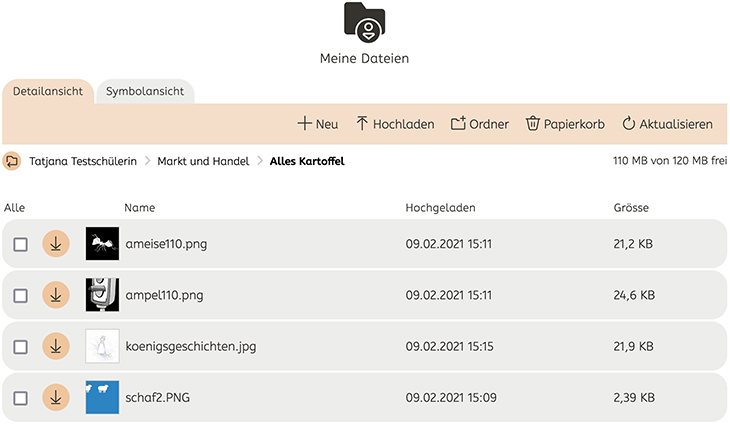
Task: Refresh the list with Aktualisieren
Action: coord(667,124)
